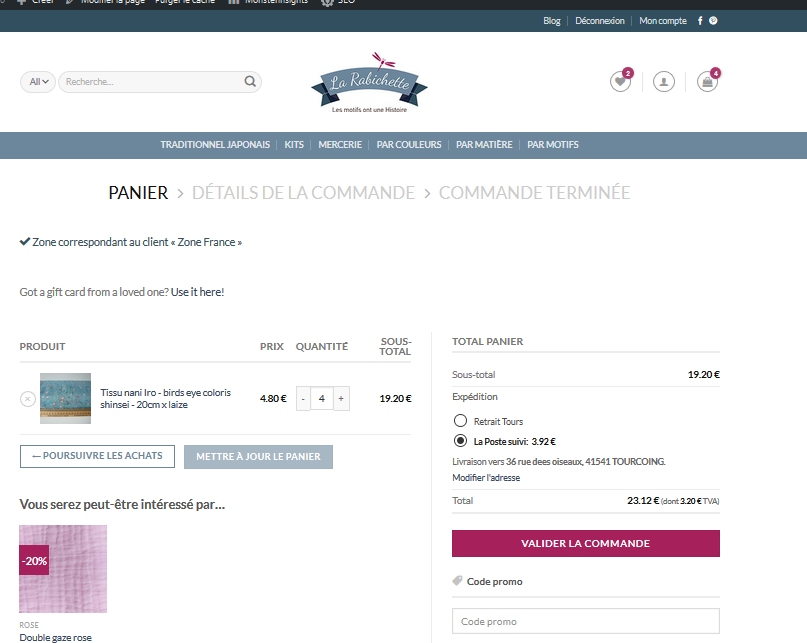Click the '-20%' discount badge
Screen dimensions: 807x643
coord(34,560)
